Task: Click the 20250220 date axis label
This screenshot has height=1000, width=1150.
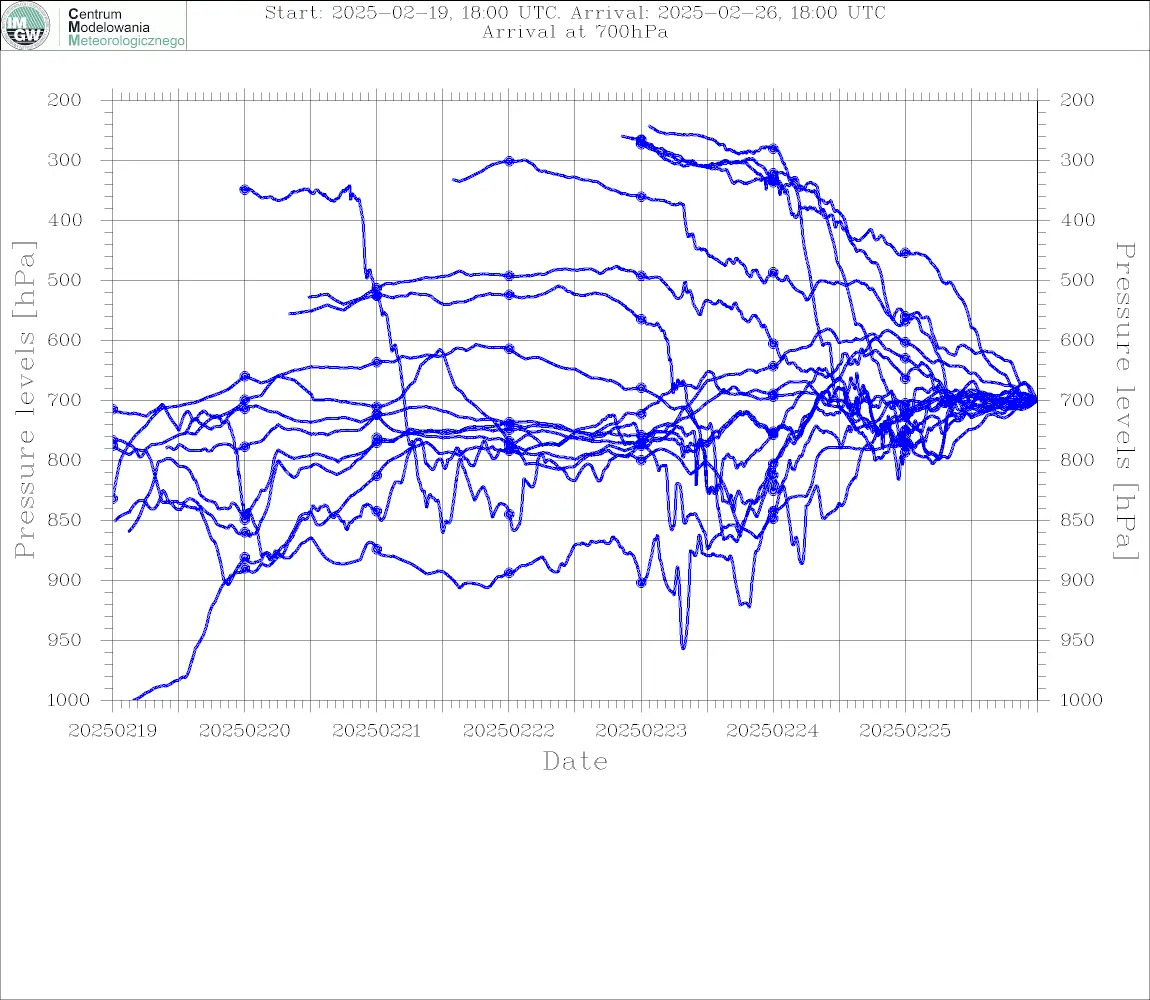Action: click(244, 731)
